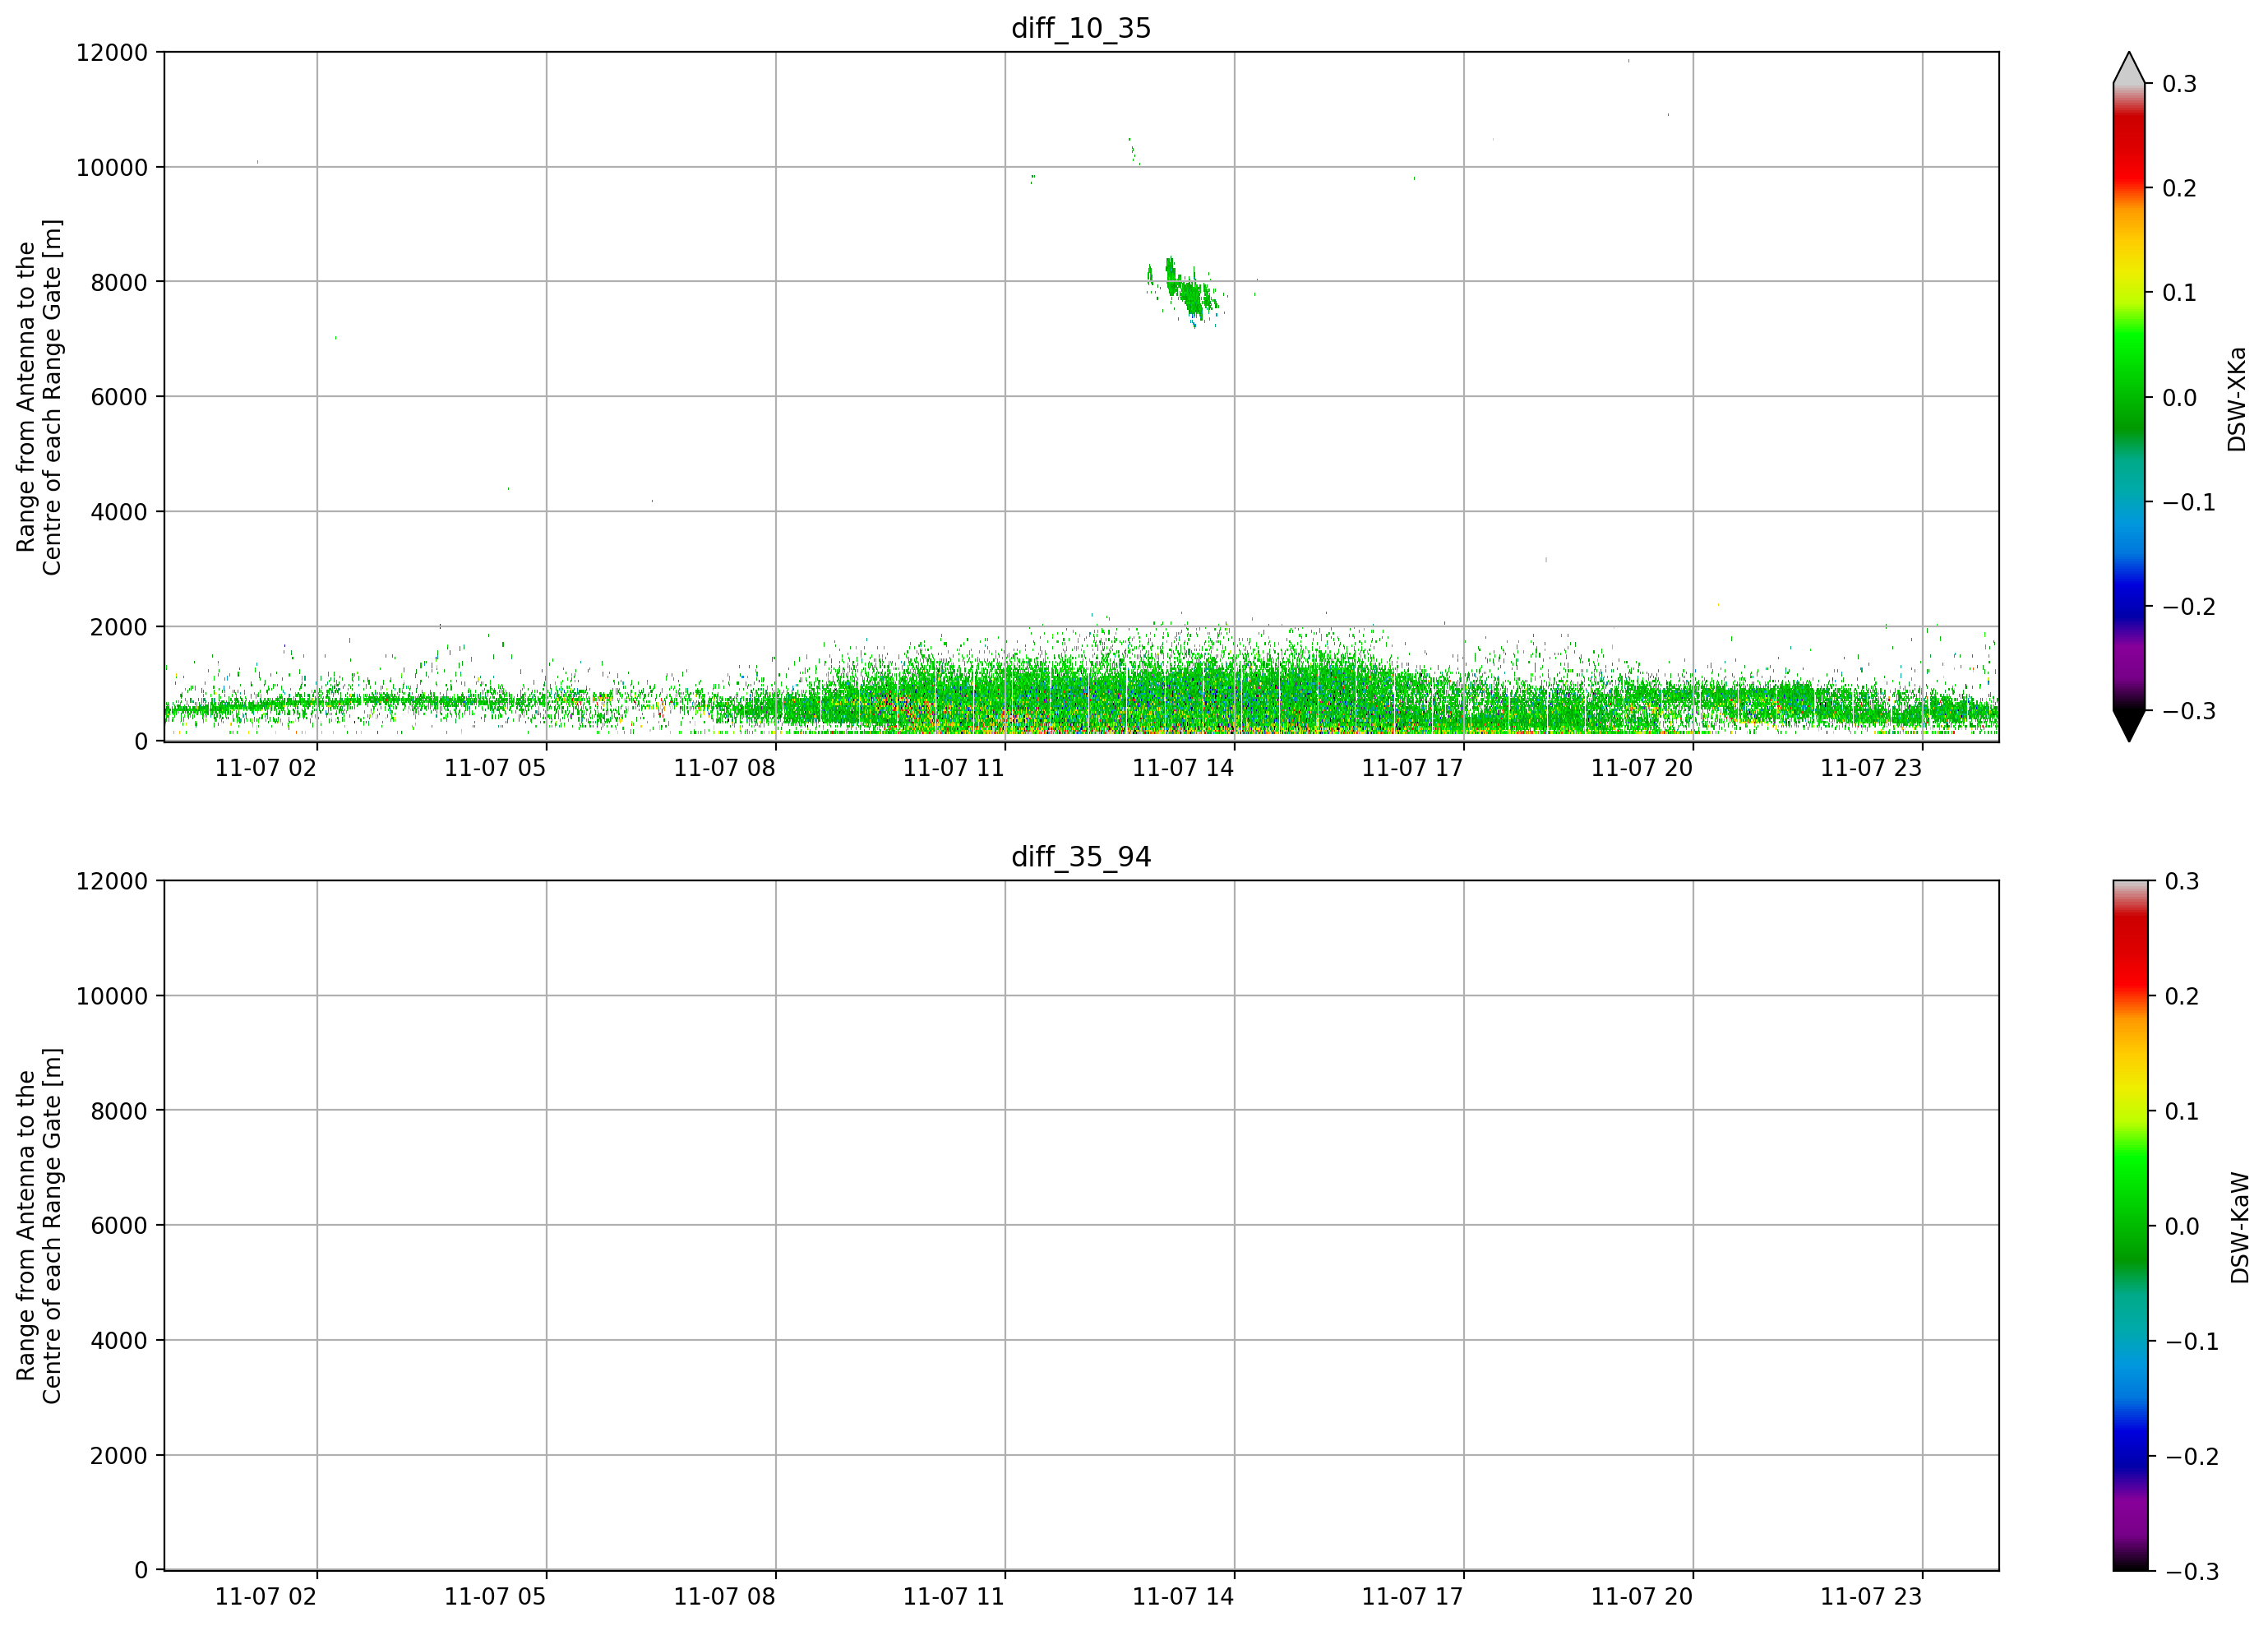
Task: Click the "DSW-KaW" colorbar label
Action: (x=2239, y=1228)
